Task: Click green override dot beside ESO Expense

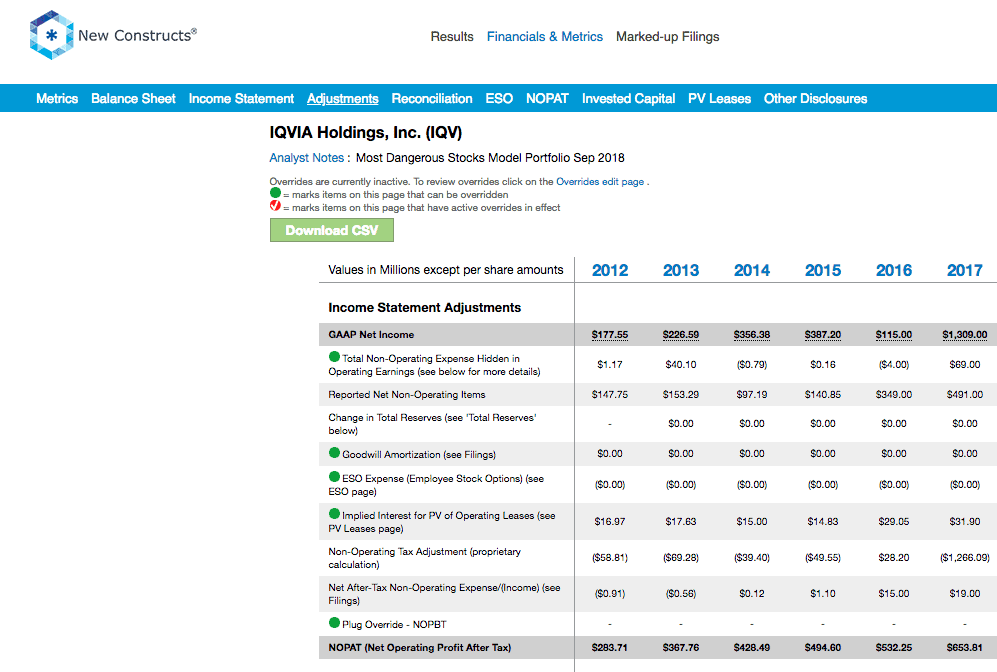Action: click(x=334, y=477)
